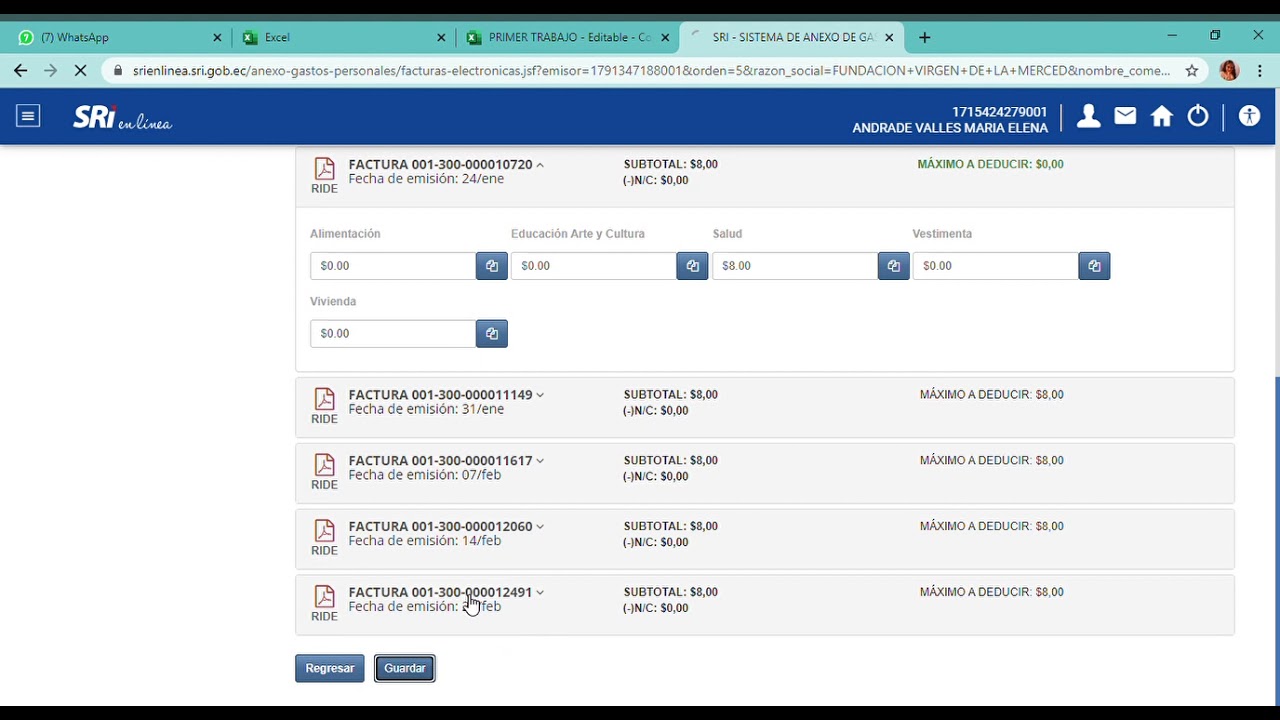
Task: Switch to the PRIMER TRABAJO Editable tab
Action: [567, 37]
